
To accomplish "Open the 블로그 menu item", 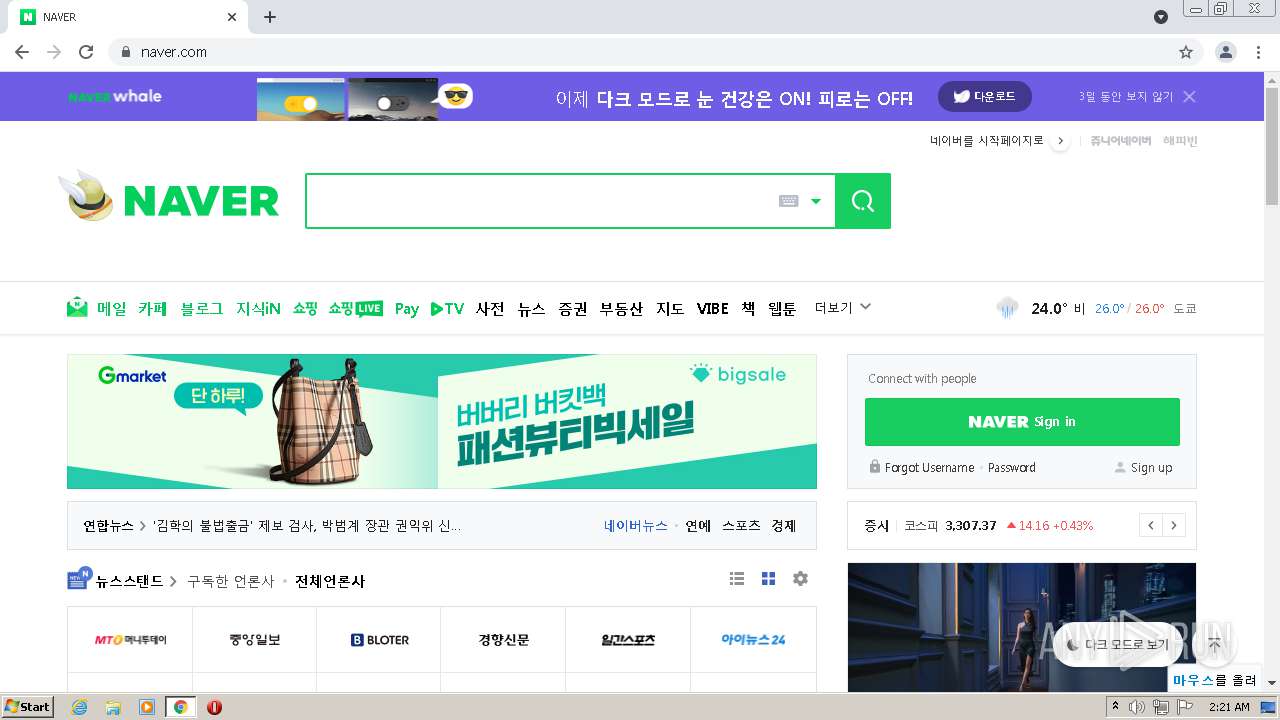I will pyautogui.click(x=201, y=309).
